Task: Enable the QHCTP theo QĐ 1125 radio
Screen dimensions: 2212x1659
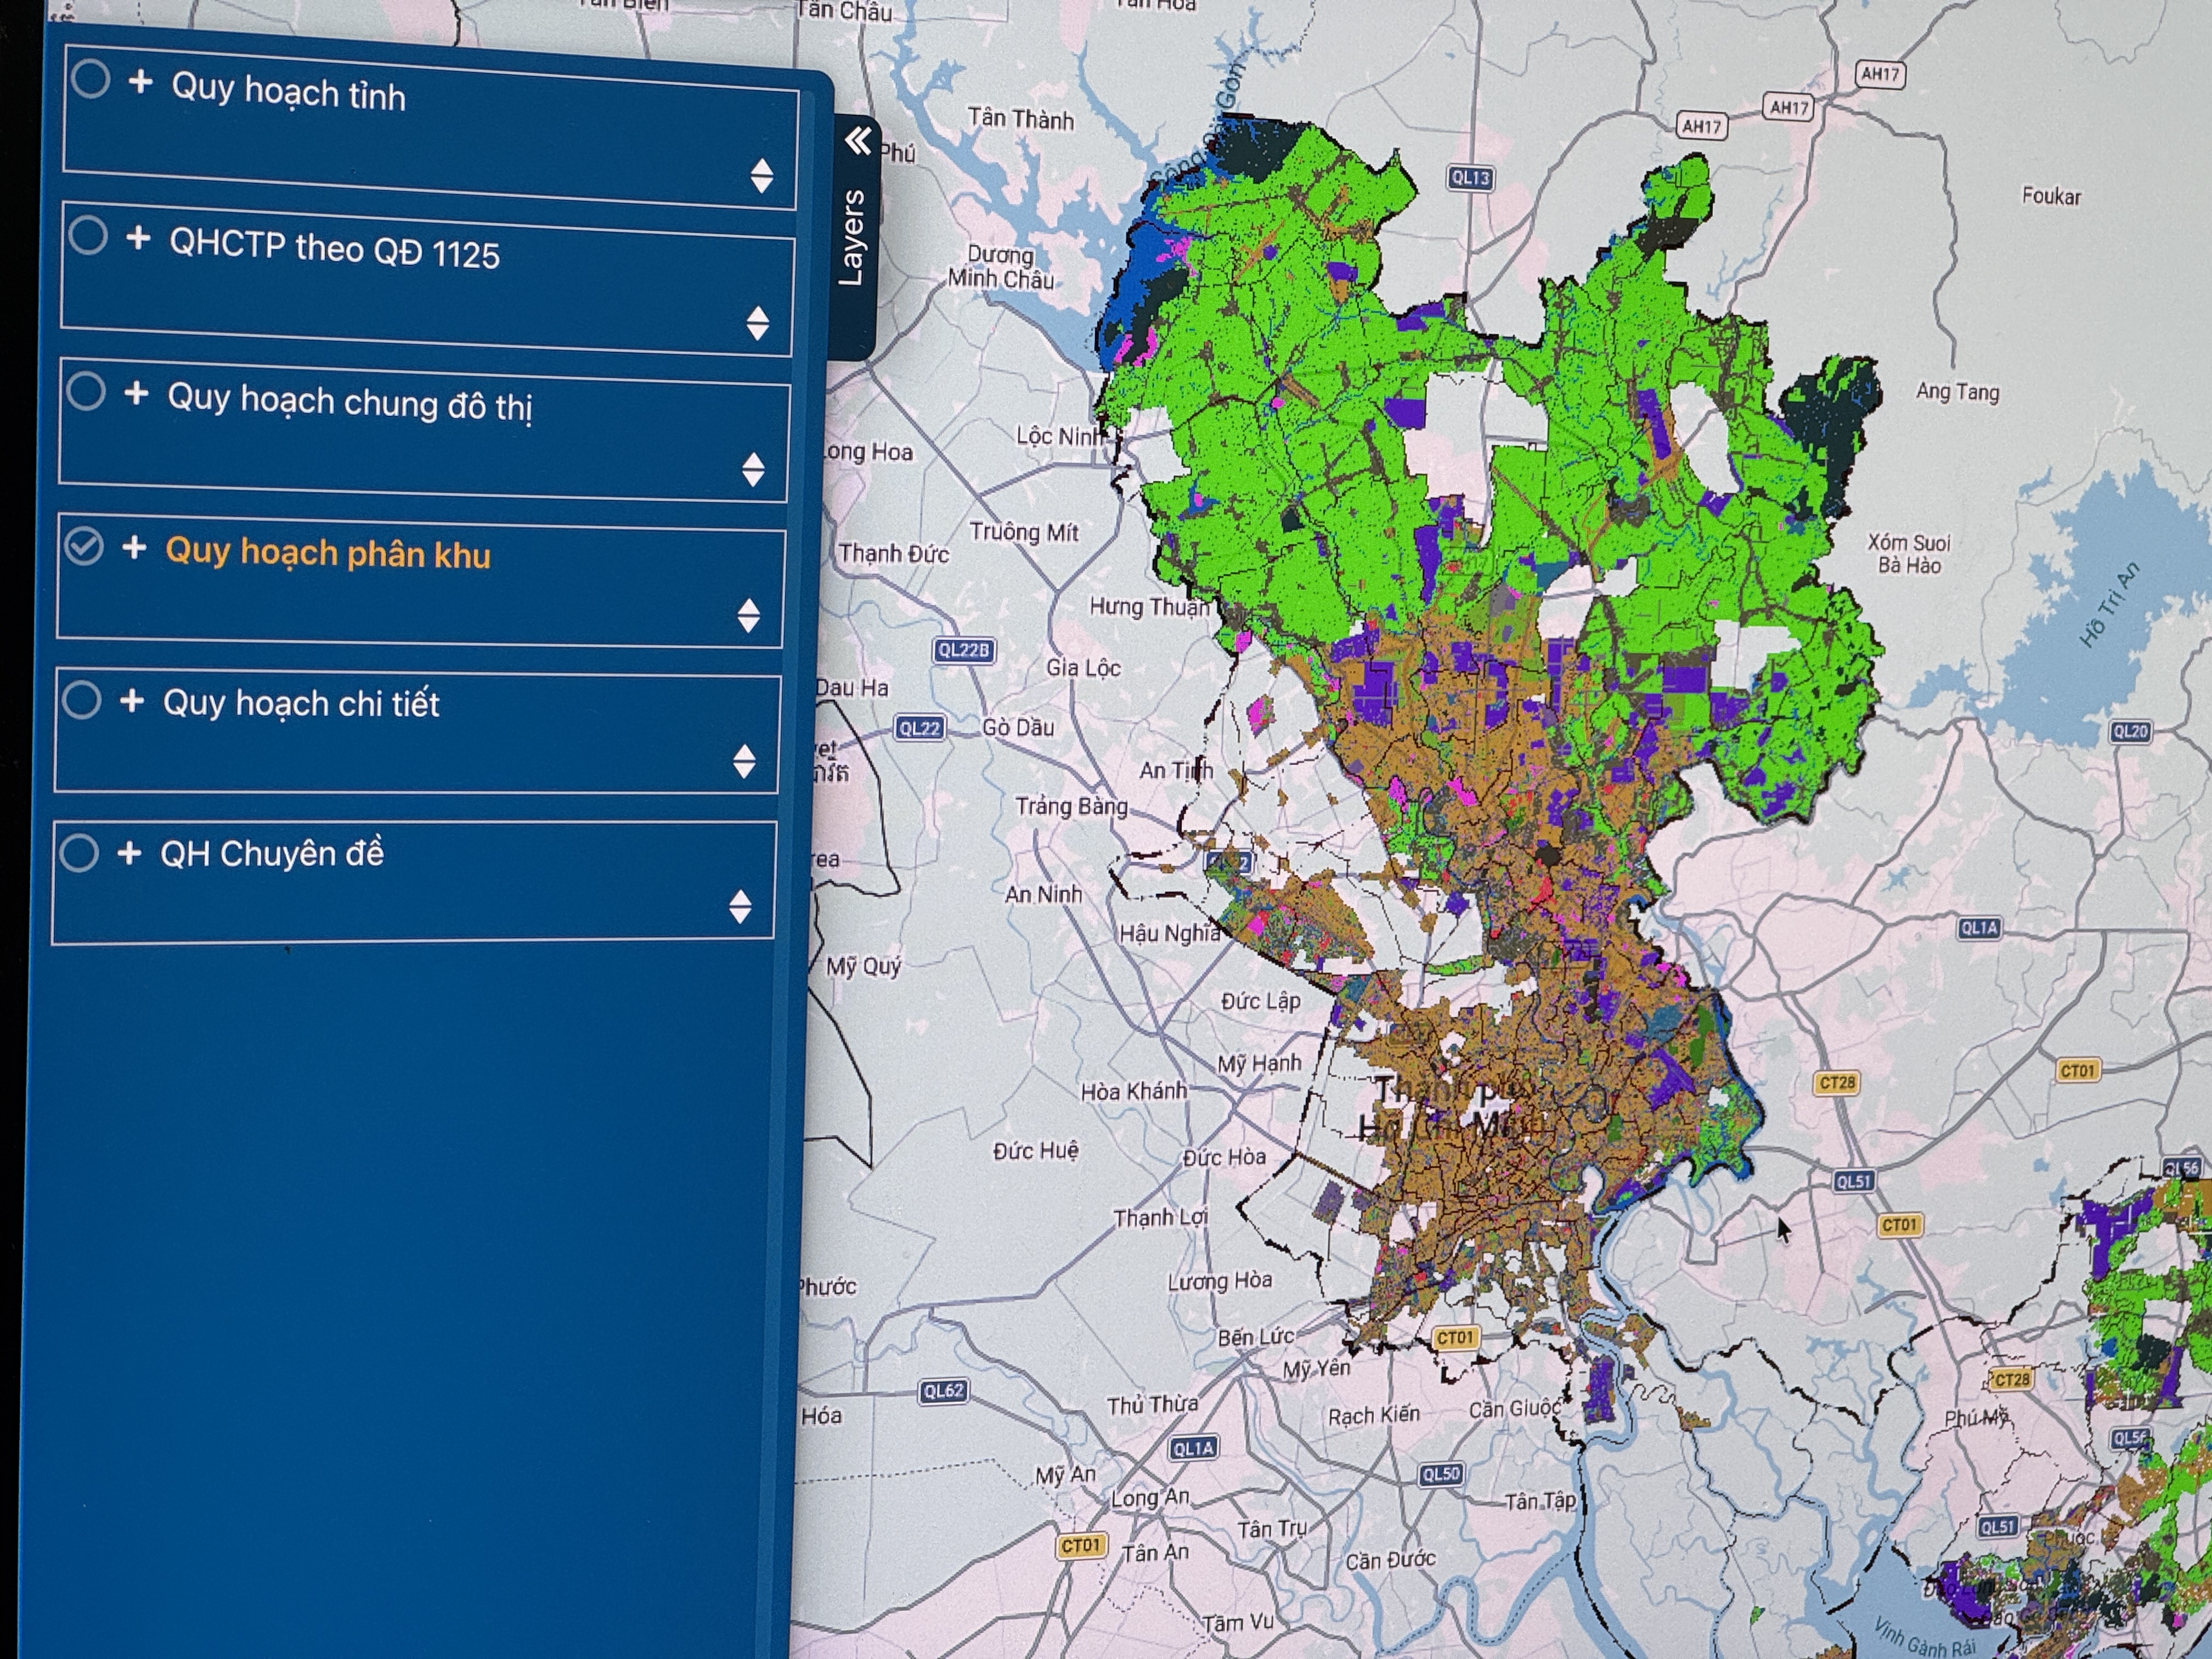Action: click(x=88, y=236)
